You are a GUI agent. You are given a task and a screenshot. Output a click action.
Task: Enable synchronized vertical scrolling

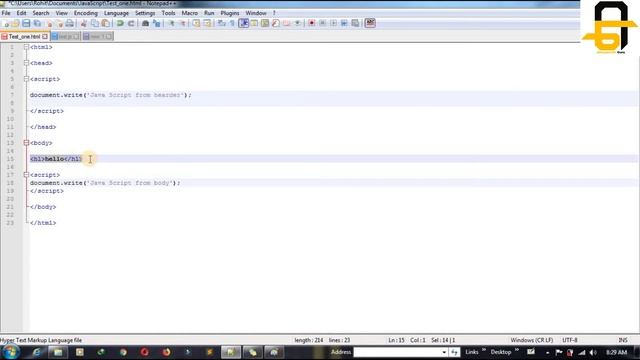click(196, 23)
